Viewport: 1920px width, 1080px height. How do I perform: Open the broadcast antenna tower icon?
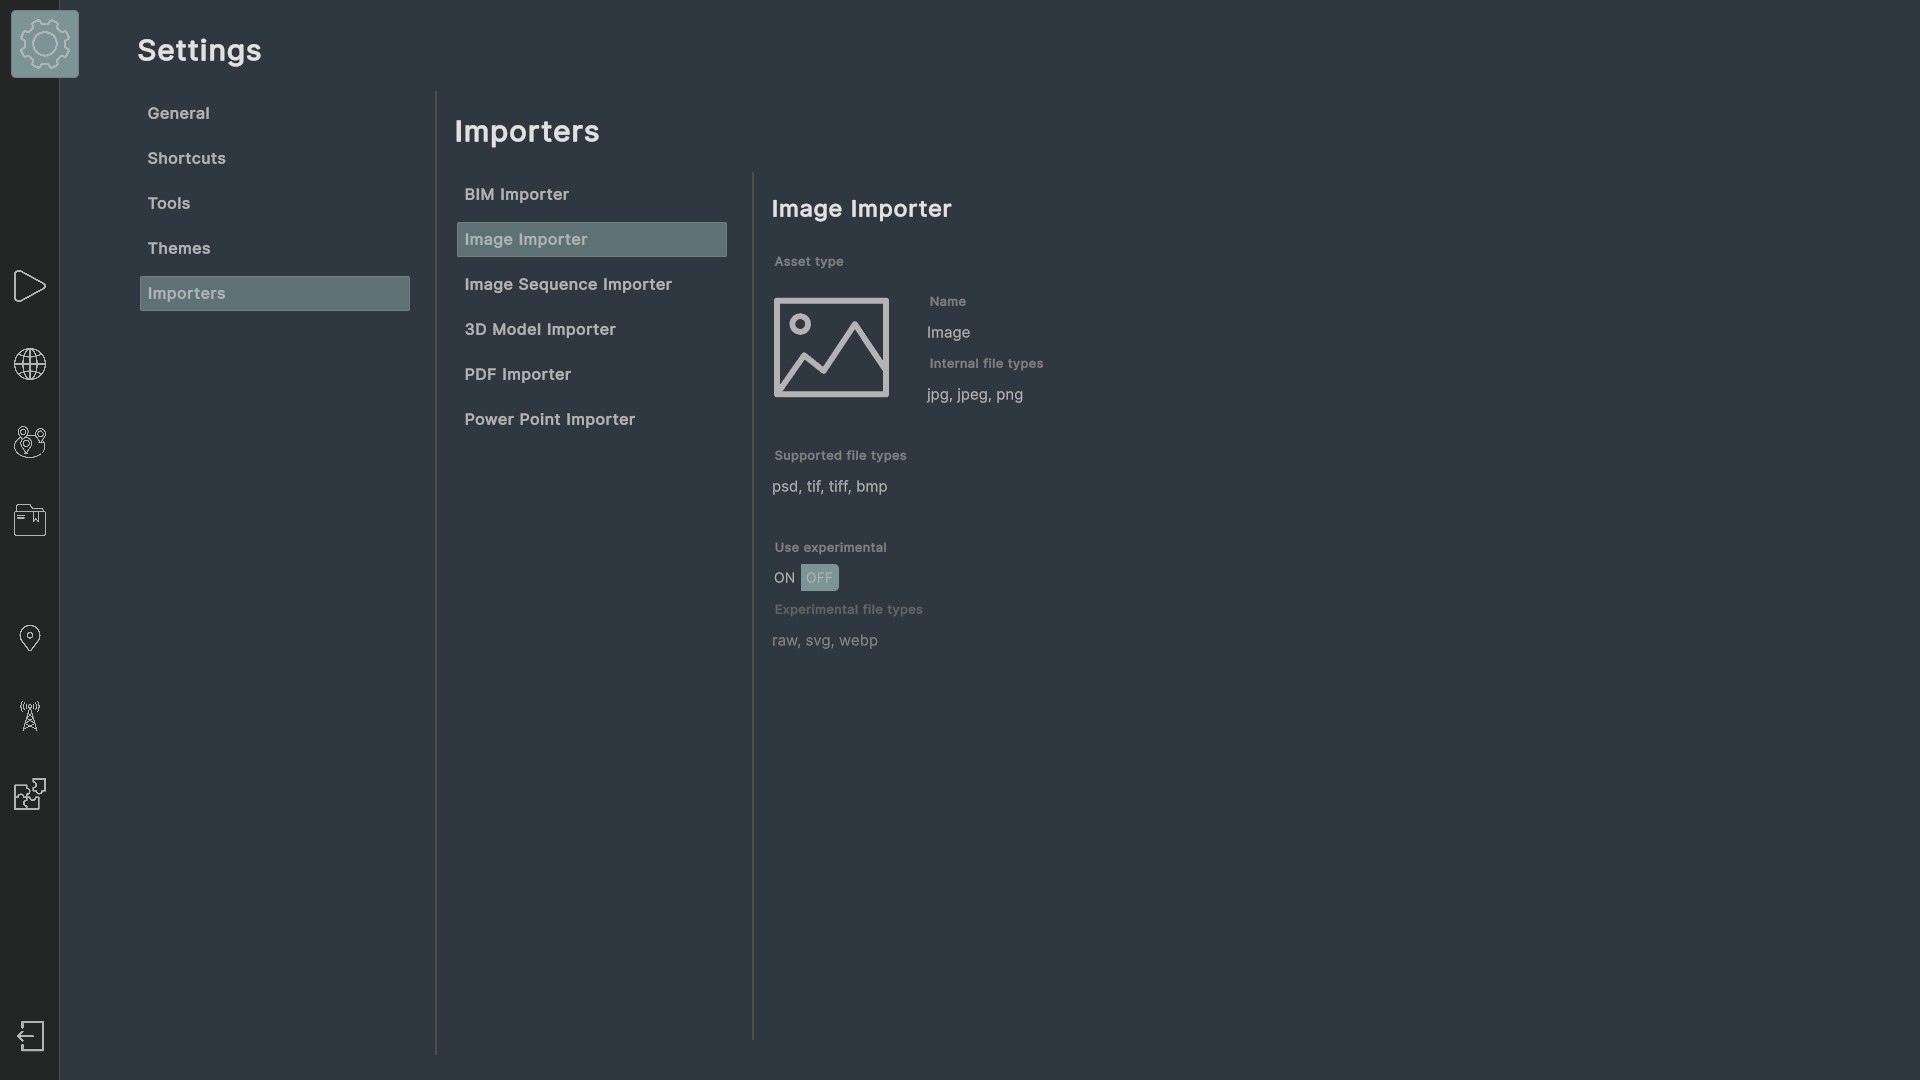(30, 716)
